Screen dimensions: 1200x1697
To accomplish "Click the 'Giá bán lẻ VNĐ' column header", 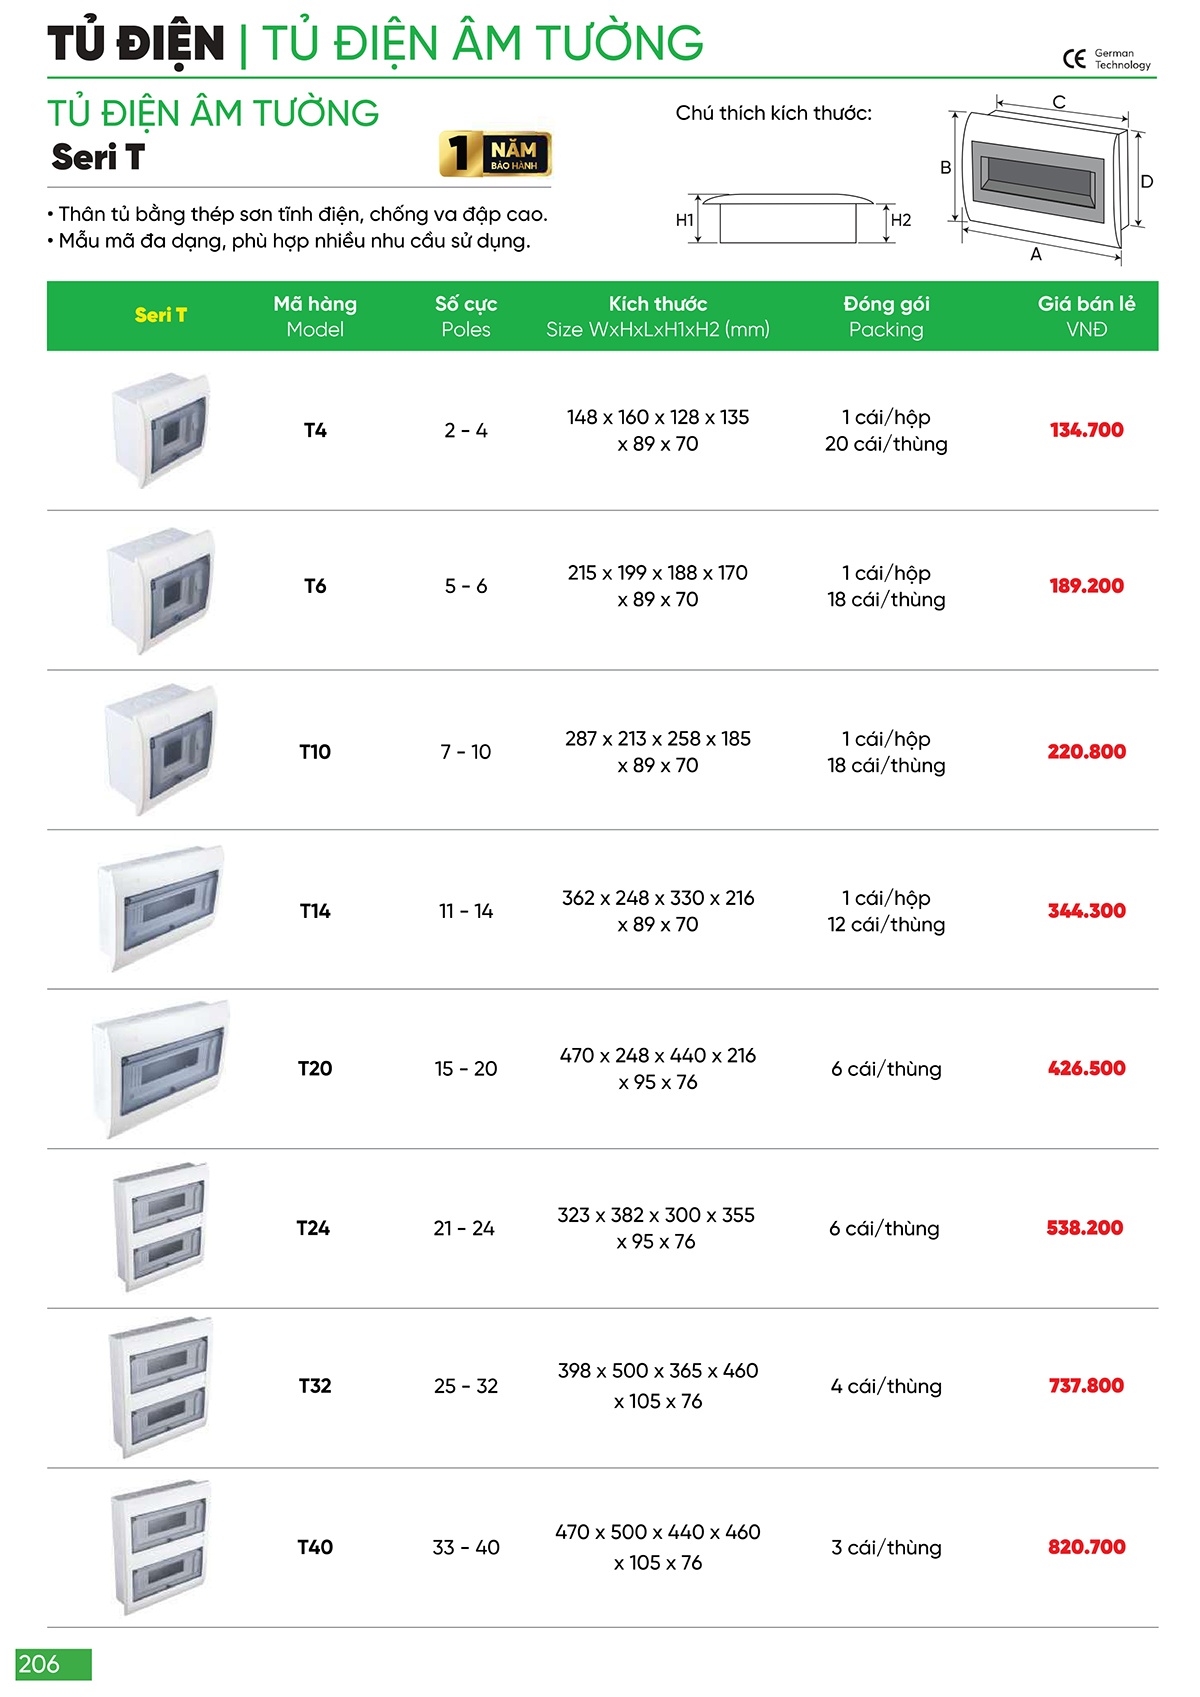I will click(1086, 316).
